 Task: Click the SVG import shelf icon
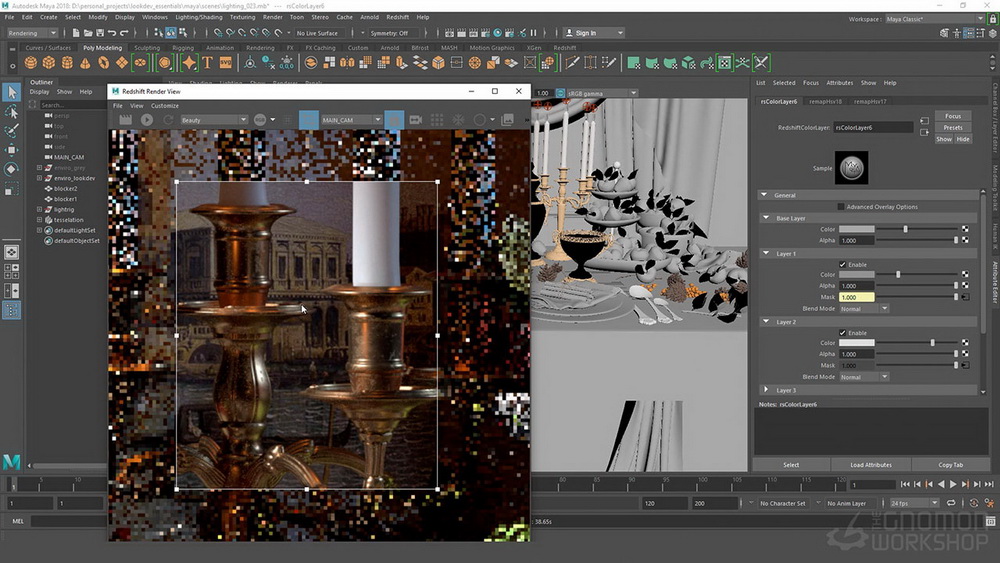(226, 62)
